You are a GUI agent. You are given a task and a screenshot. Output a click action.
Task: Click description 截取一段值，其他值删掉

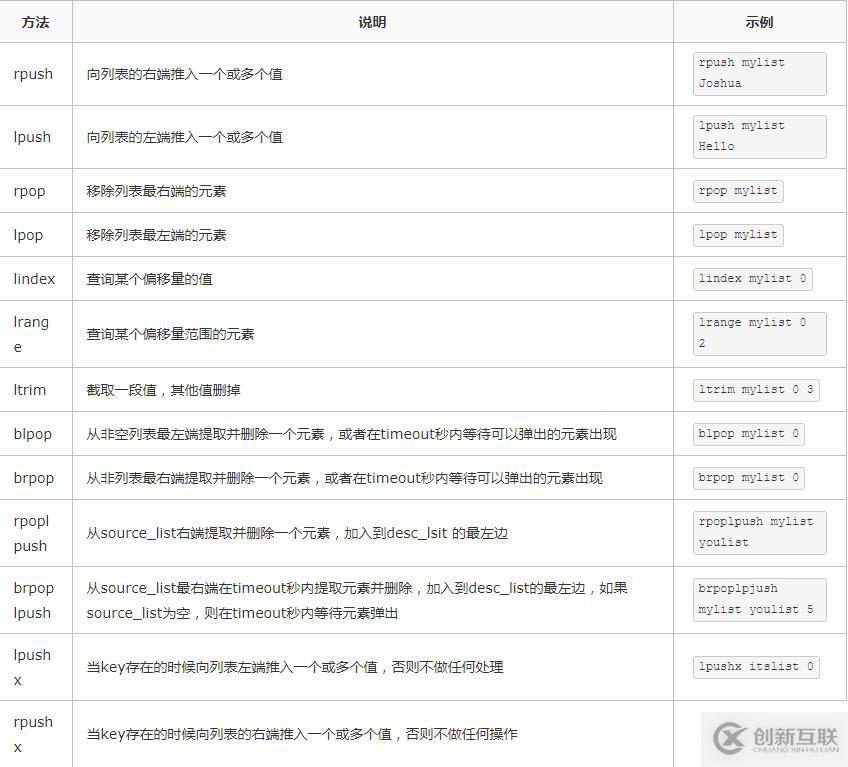[x=163, y=390]
